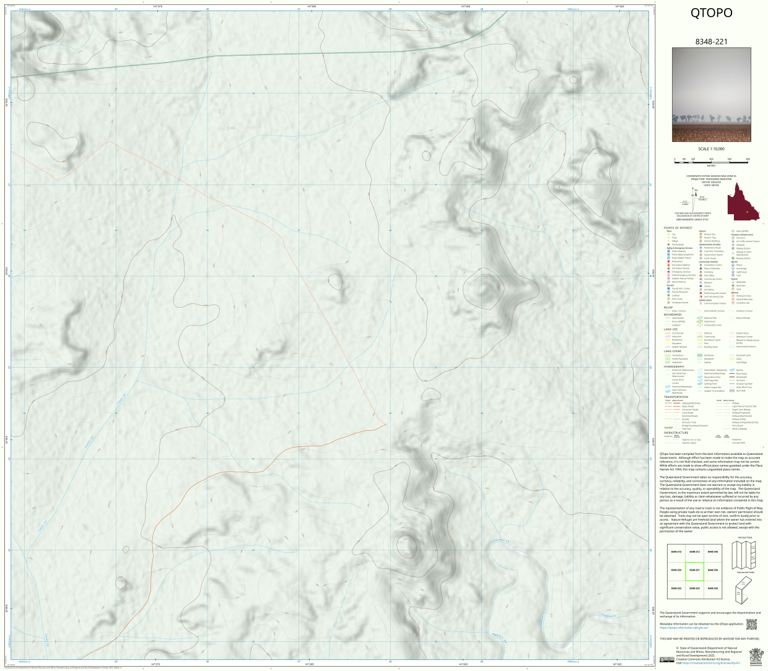Click the metres scale bar
Image resolution: width=768 pixels, height=671 pixels.
pyautogui.click(x=711, y=160)
